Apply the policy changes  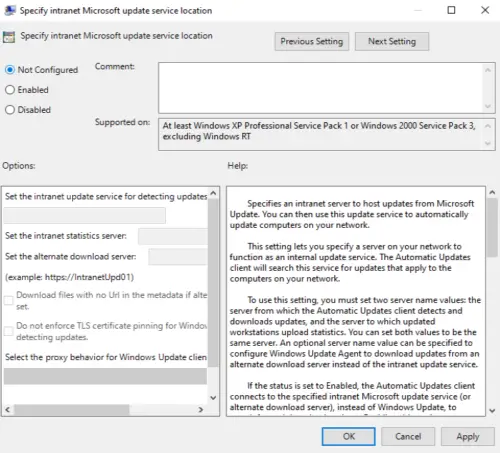(468, 436)
